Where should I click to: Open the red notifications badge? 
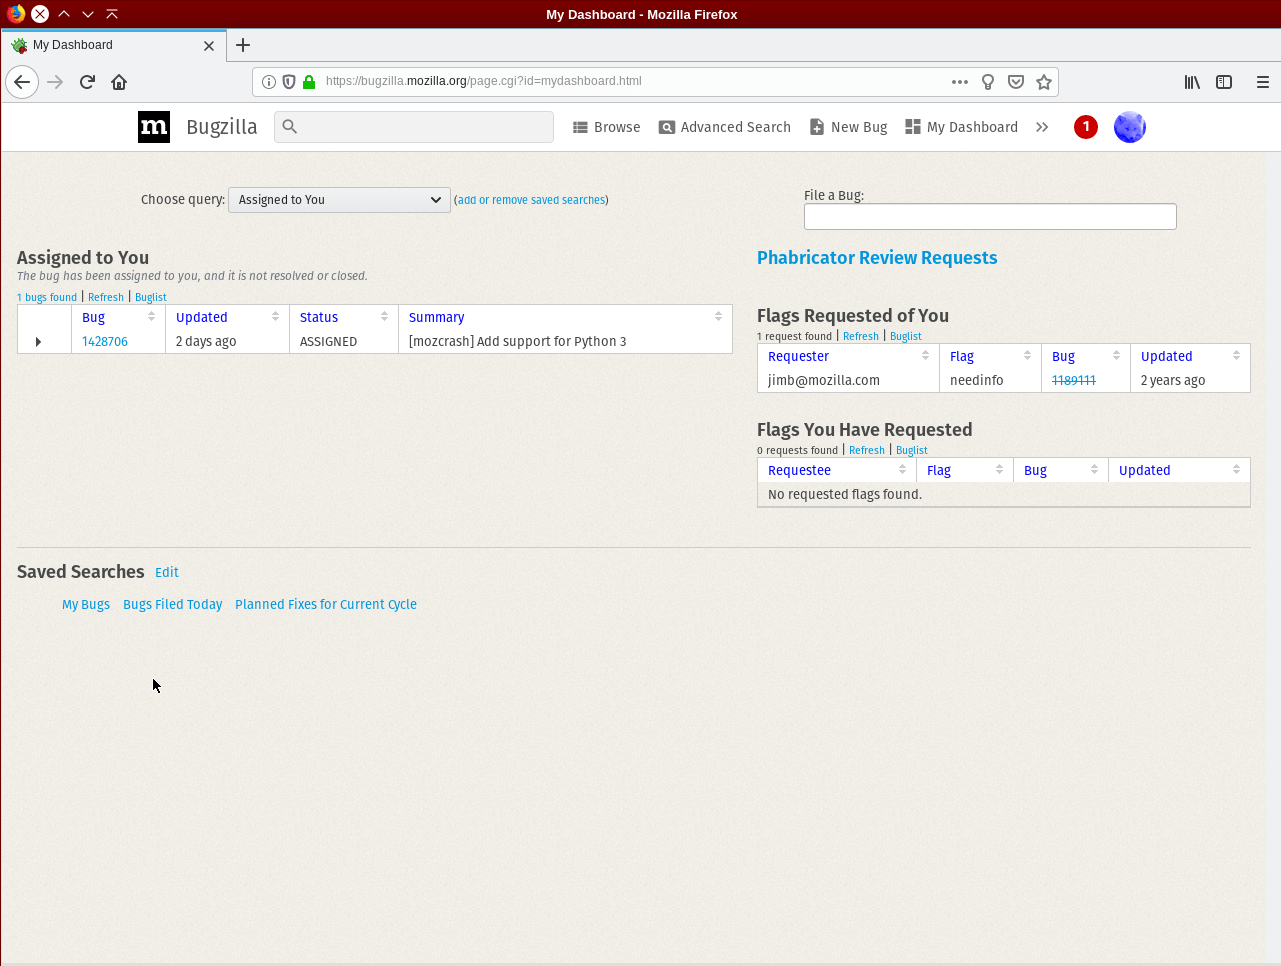point(1085,127)
